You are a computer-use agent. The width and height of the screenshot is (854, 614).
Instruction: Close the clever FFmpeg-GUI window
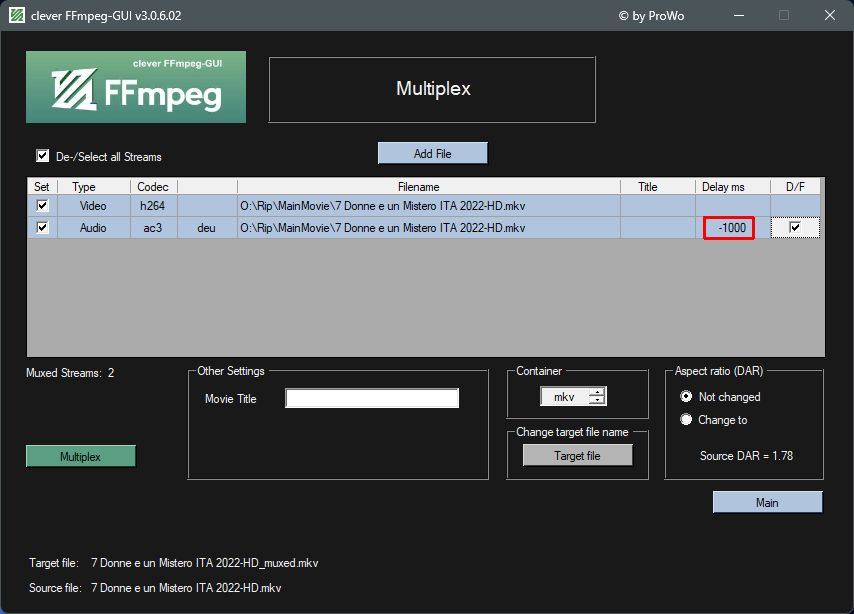point(829,15)
